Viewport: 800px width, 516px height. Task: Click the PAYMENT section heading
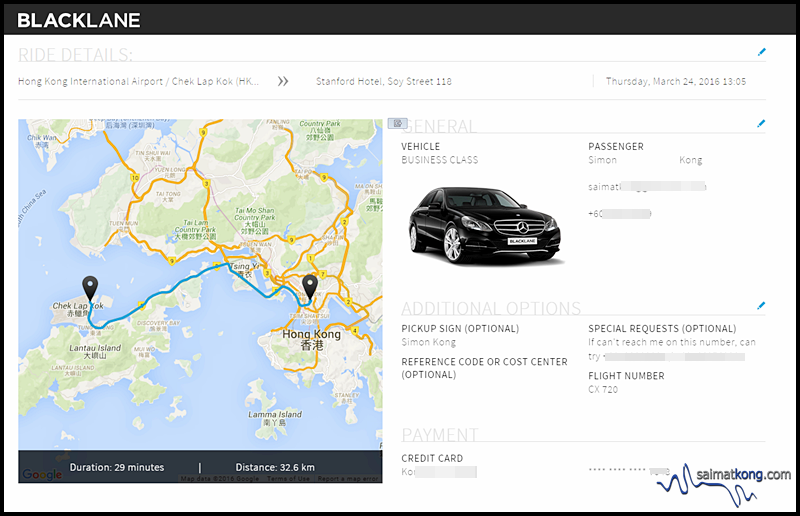point(440,435)
